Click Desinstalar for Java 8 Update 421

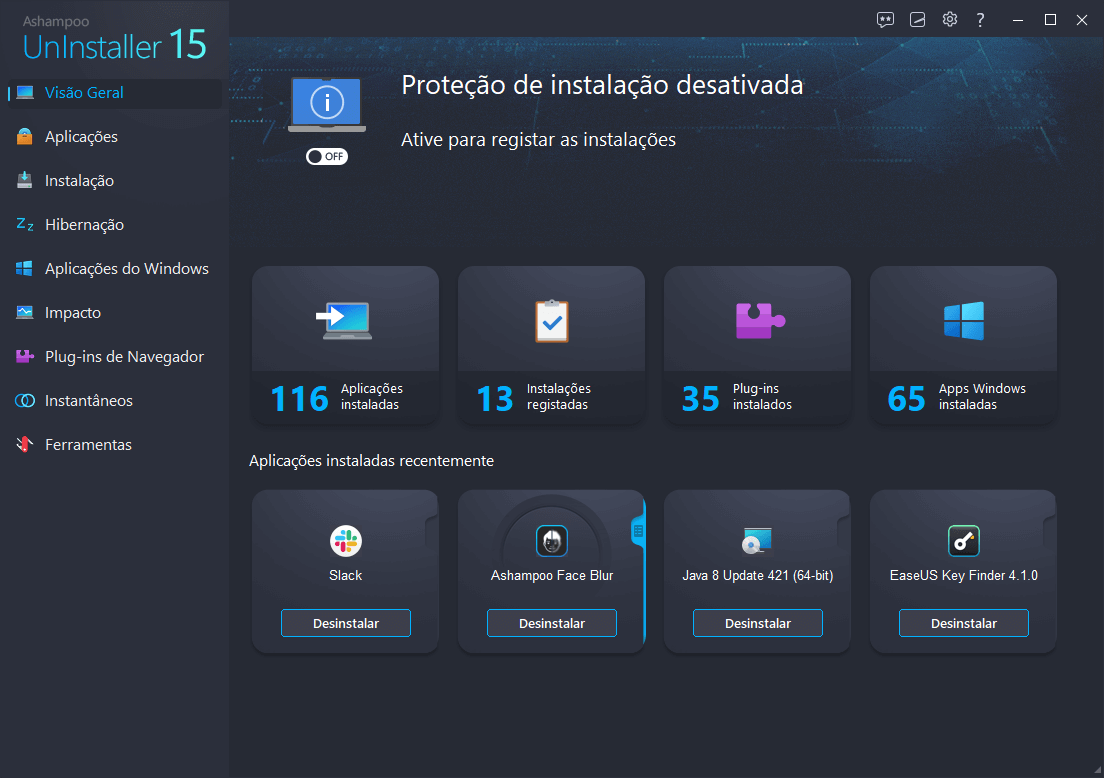click(758, 623)
